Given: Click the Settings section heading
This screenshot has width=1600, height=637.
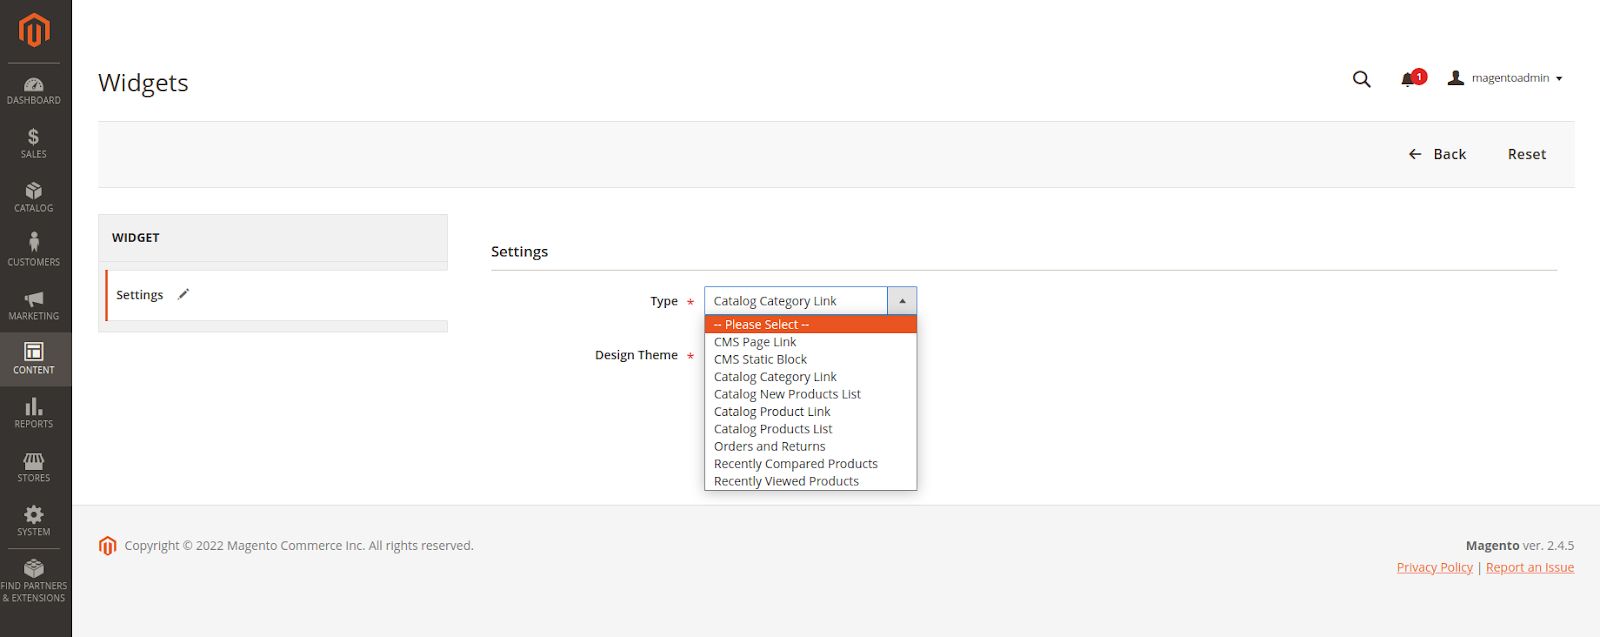Looking at the screenshot, I should (x=519, y=251).
